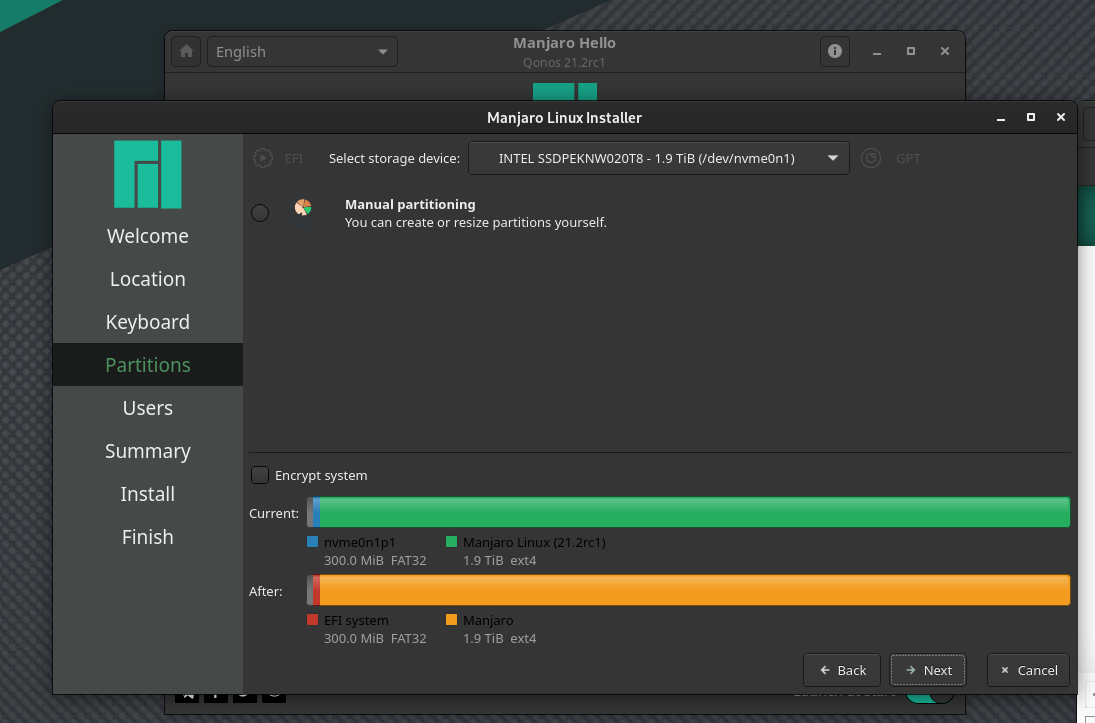Screen dimensions: 1095x723
Task: Select the Users step in the sidebar
Action: (x=147, y=408)
